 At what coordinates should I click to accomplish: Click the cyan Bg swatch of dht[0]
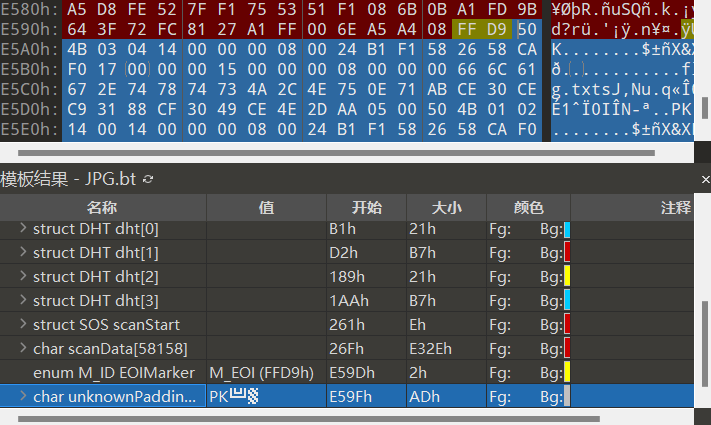(x=567, y=229)
